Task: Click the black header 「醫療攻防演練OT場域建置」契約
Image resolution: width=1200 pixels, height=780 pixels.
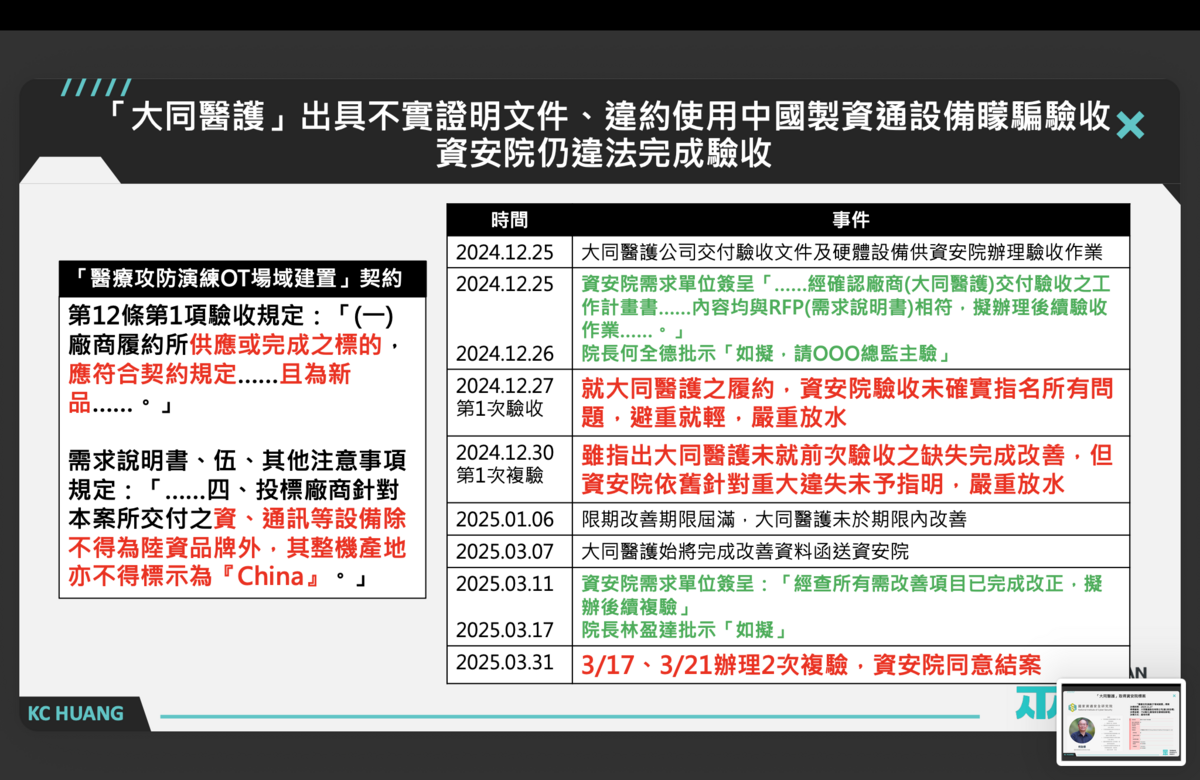Action: (243, 278)
